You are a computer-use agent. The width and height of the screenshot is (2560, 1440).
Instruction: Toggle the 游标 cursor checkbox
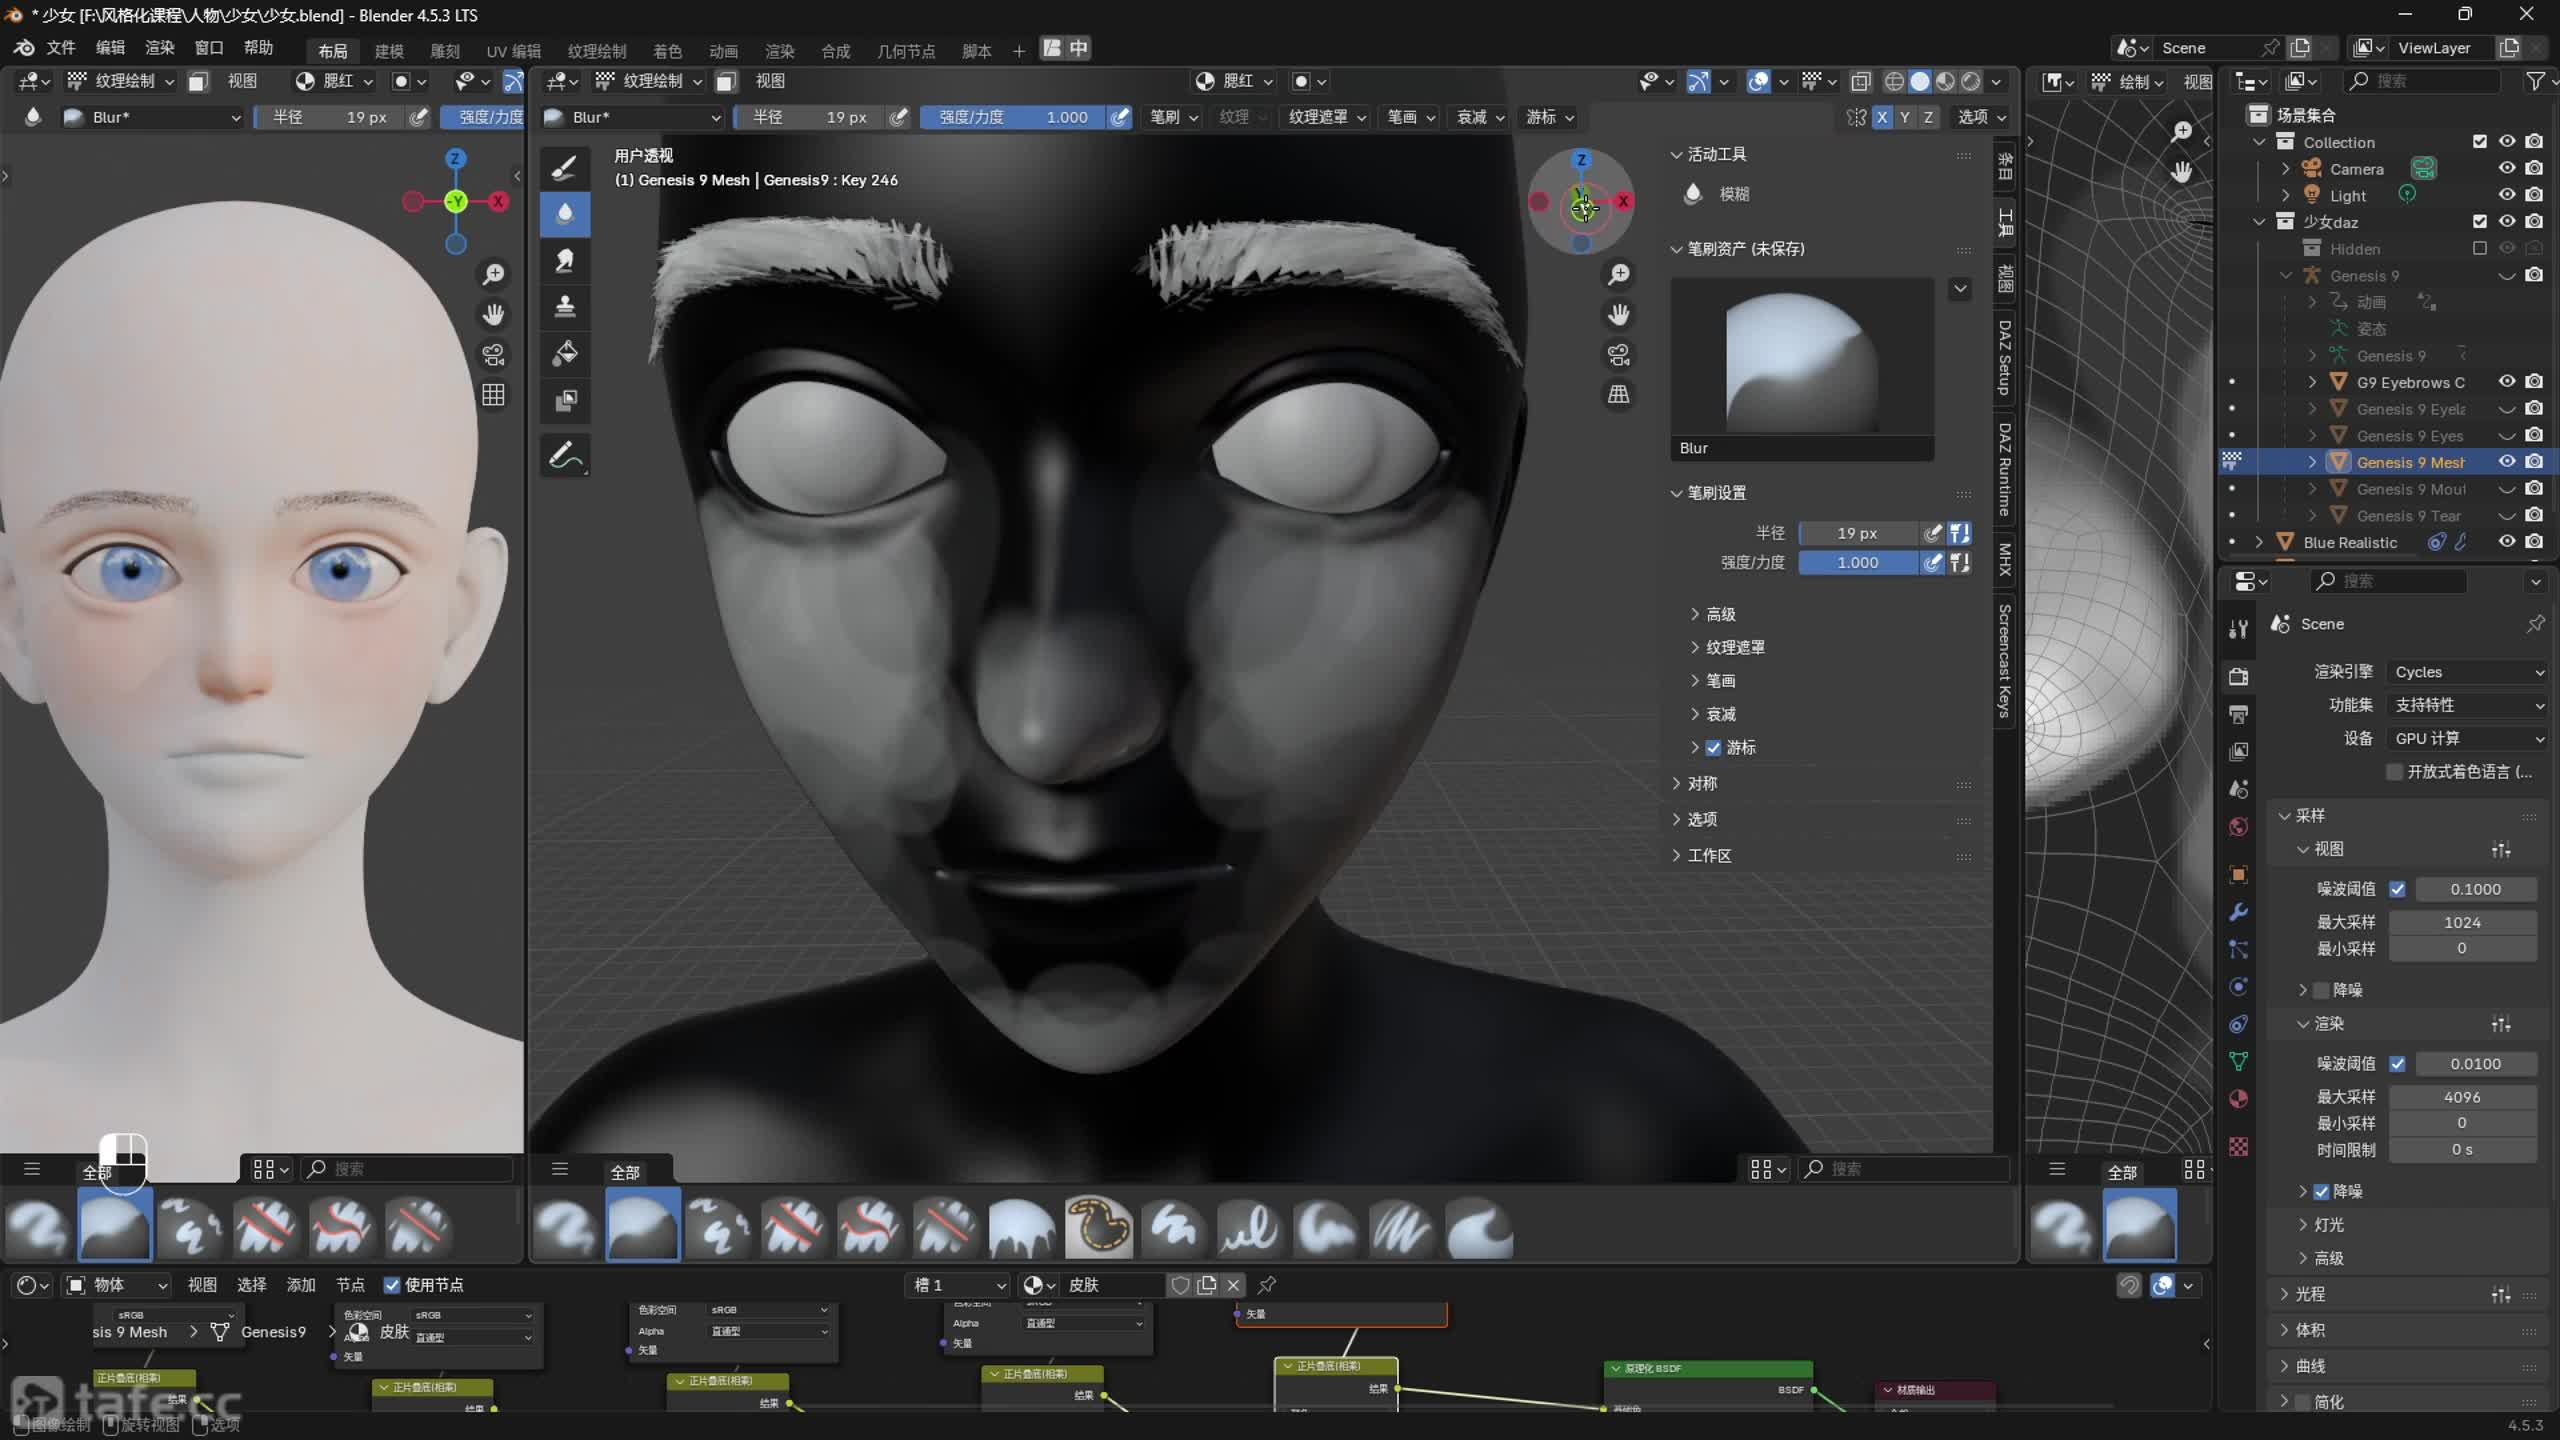point(1714,747)
